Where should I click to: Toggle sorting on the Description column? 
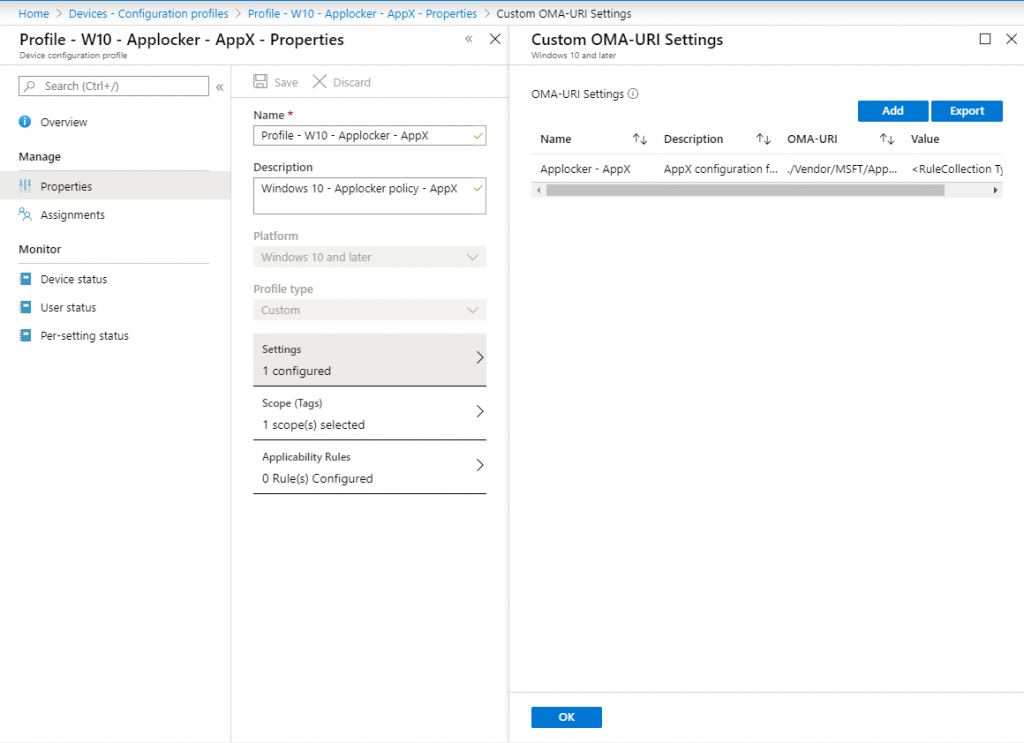(x=763, y=138)
